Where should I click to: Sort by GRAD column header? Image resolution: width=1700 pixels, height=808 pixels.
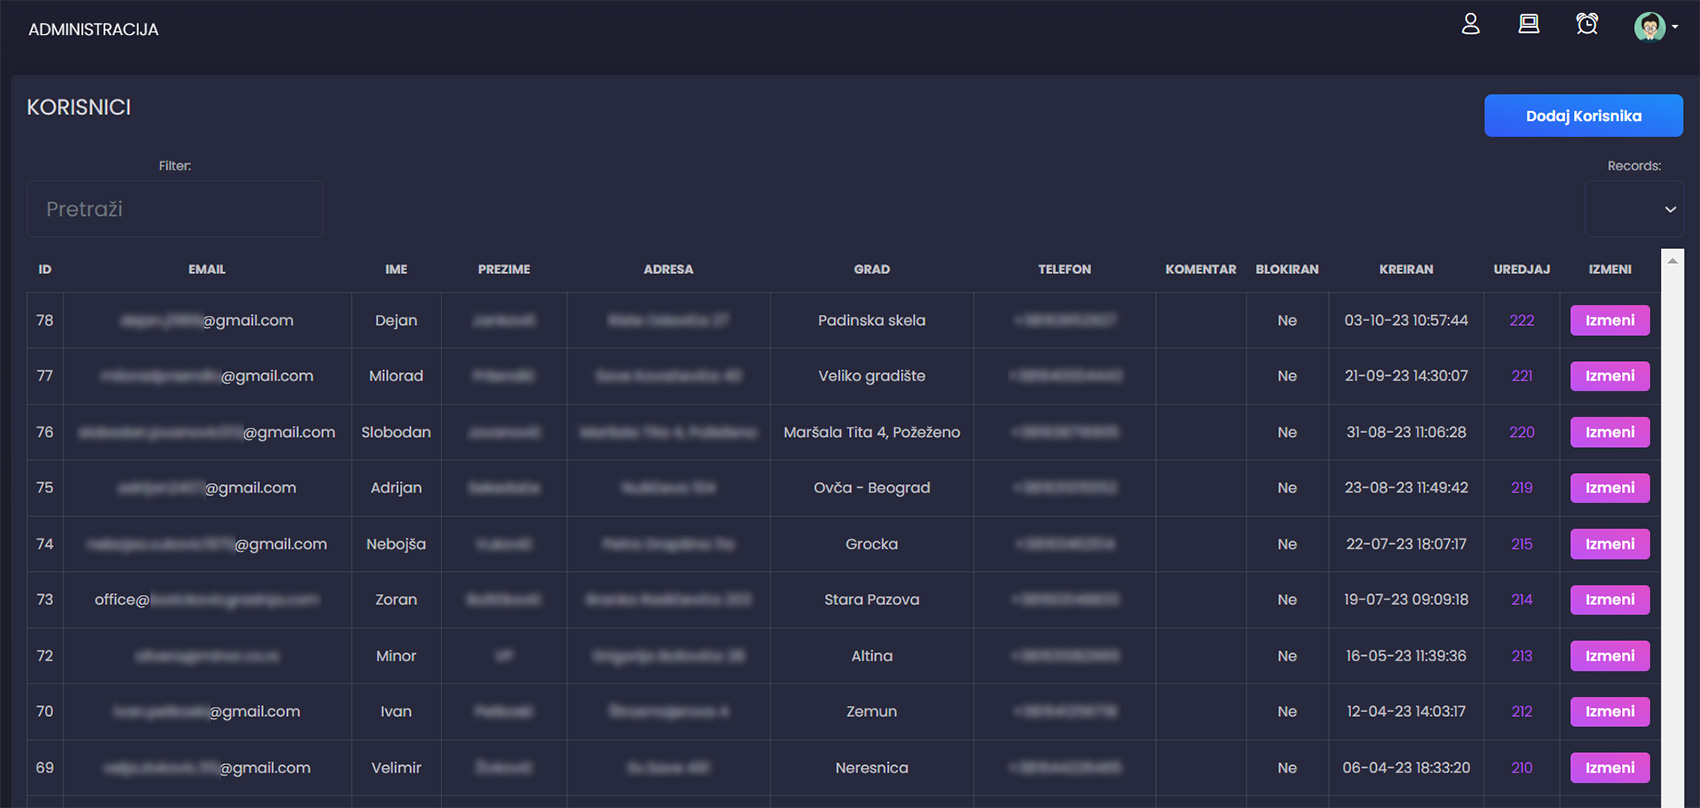pos(872,269)
